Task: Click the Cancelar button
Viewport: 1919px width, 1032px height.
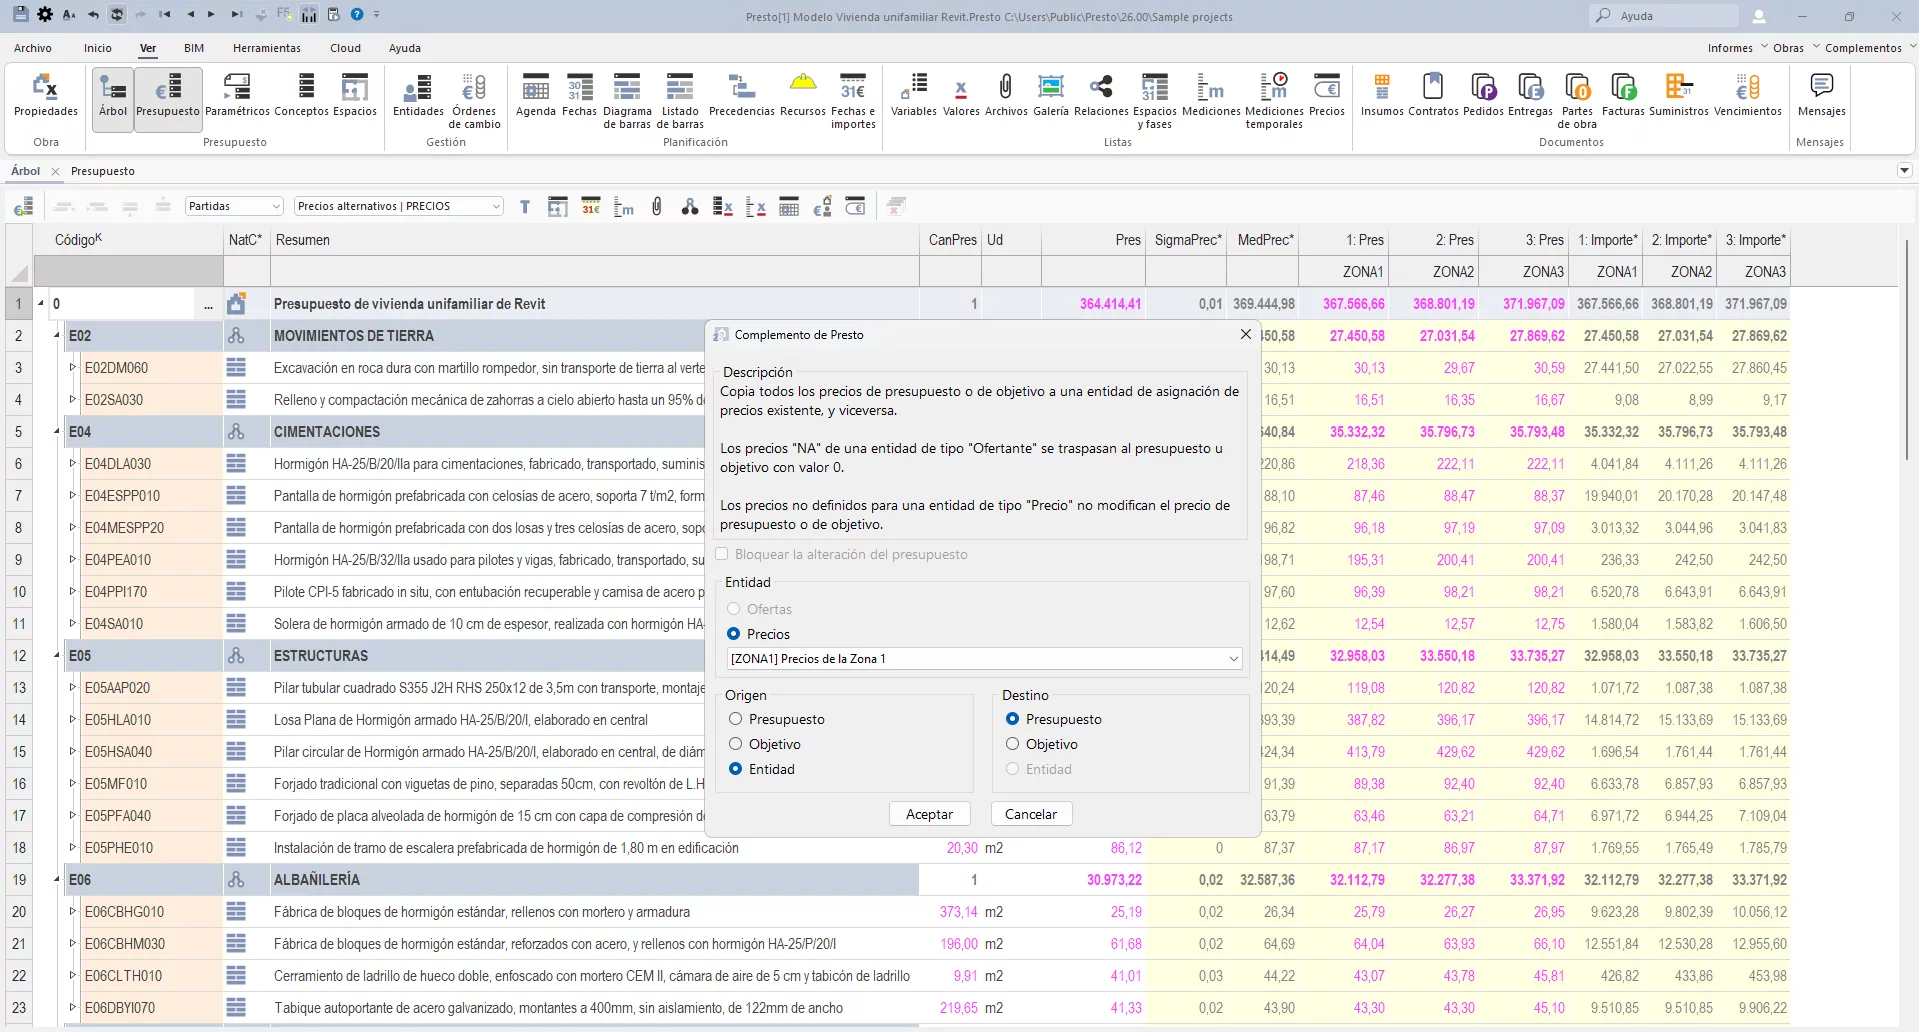Action: click(x=1031, y=814)
